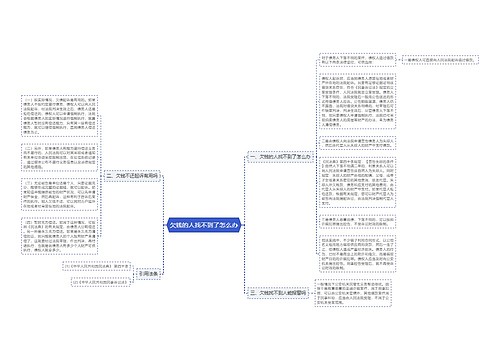This screenshot has height=360, width=500.
Task: Select the leaf note starting with (二)
Action: 60,157
